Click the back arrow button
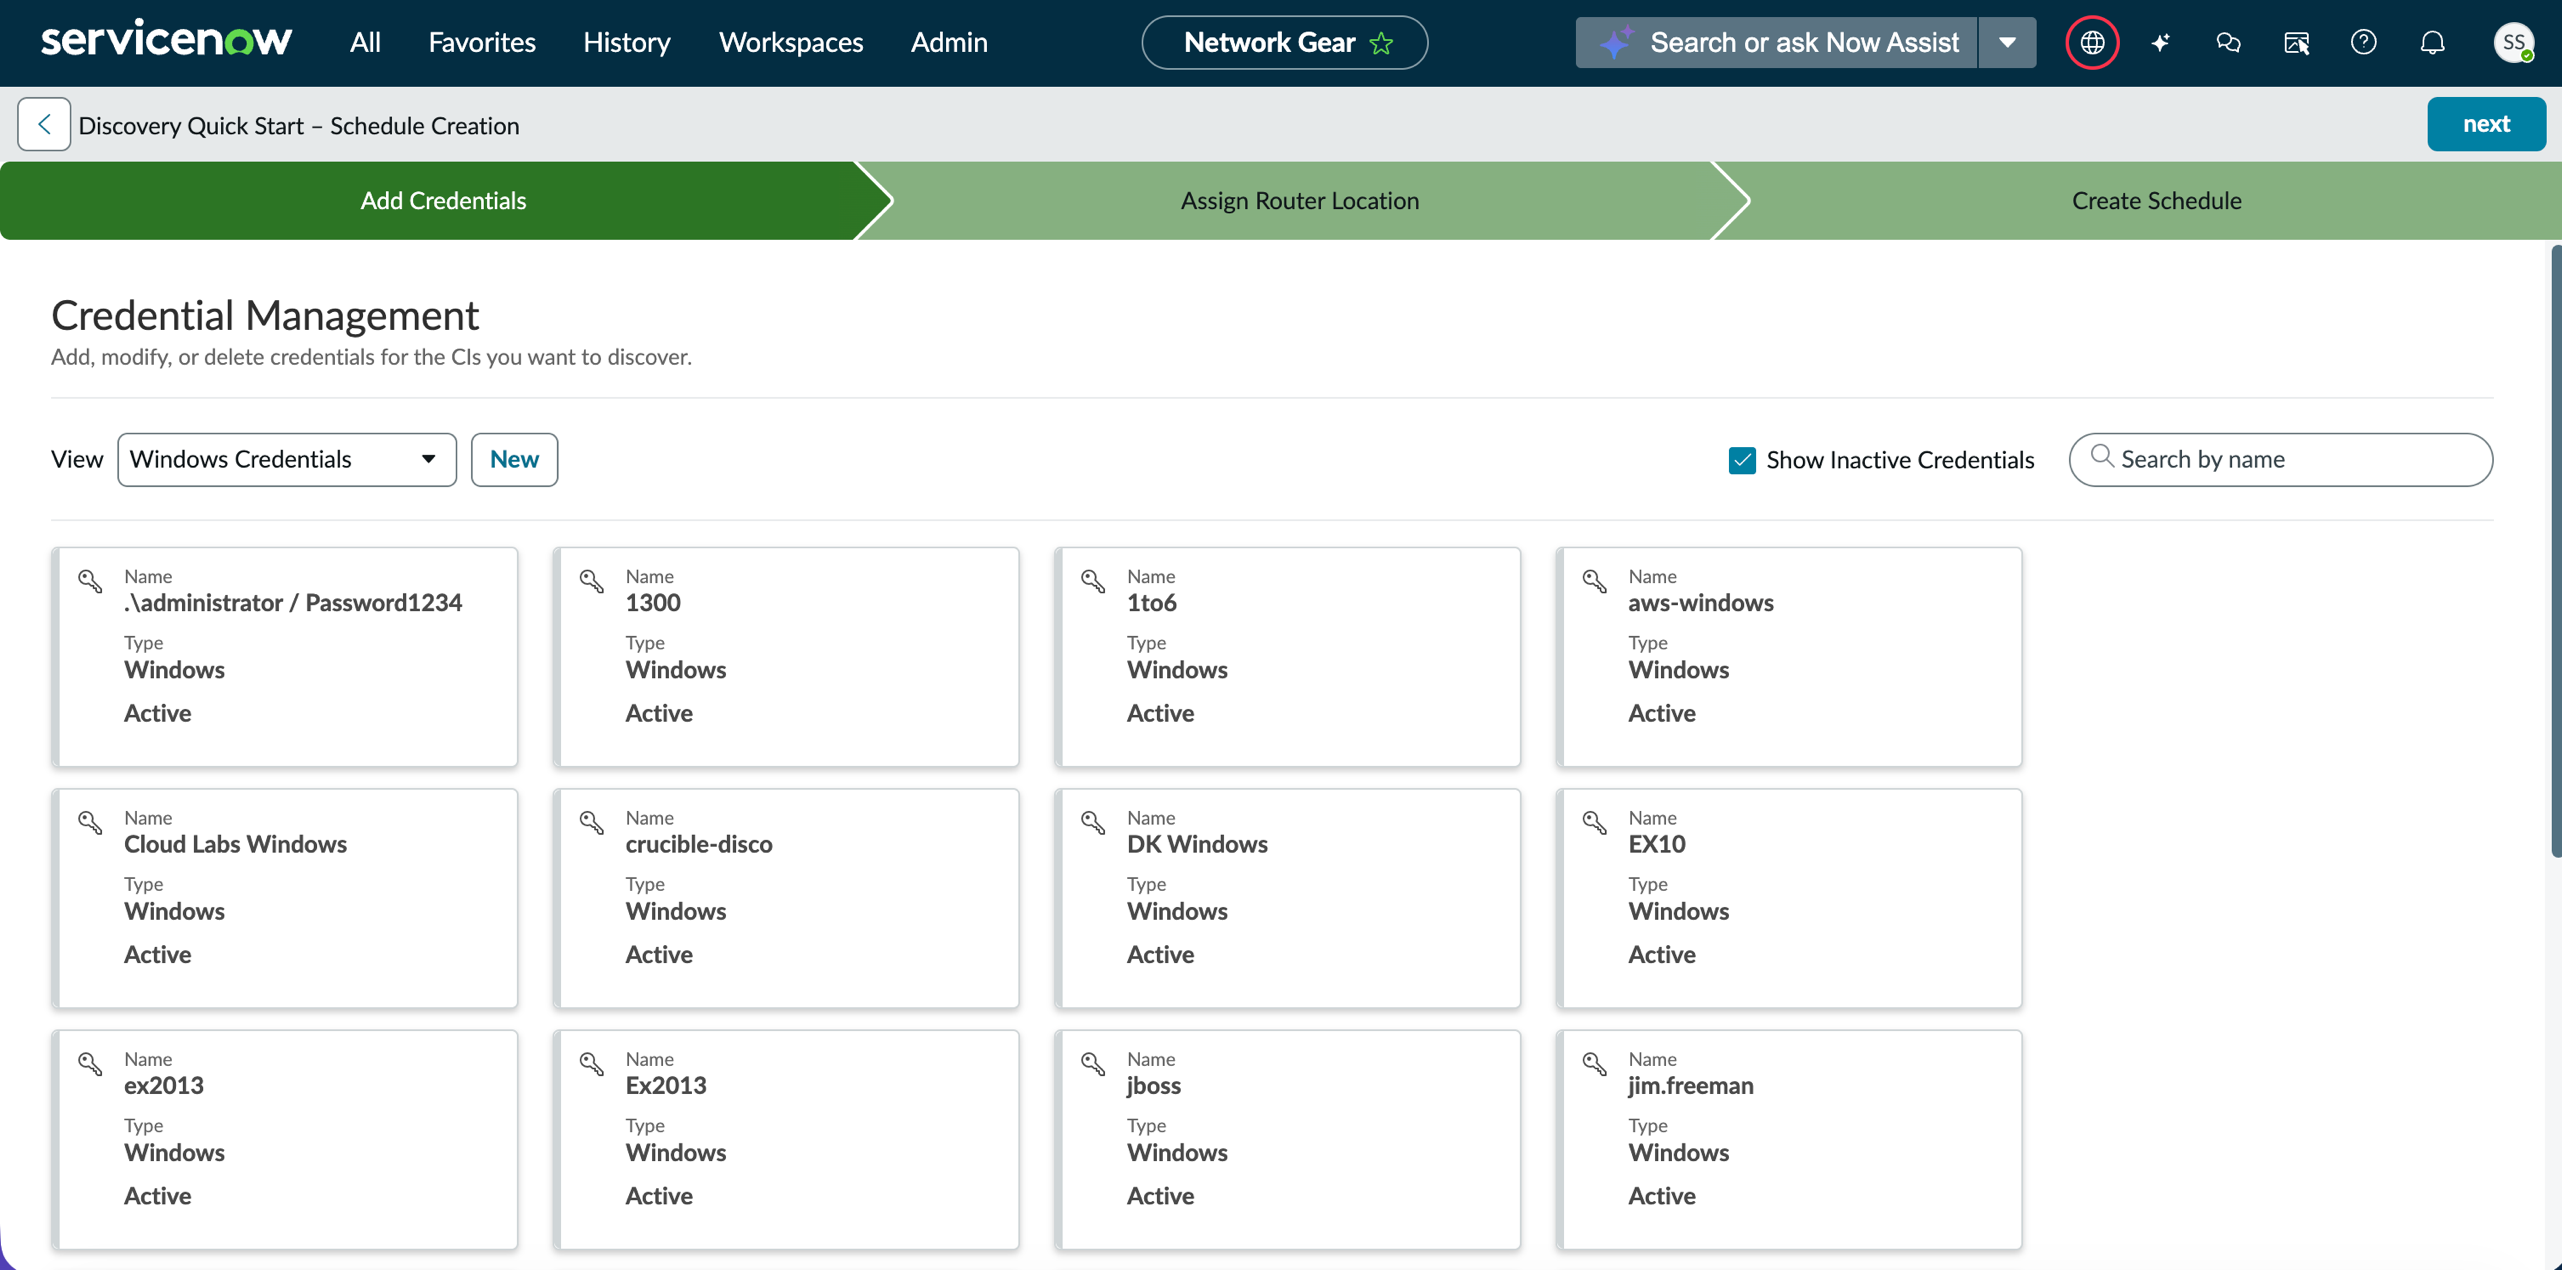 click(x=44, y=124)
